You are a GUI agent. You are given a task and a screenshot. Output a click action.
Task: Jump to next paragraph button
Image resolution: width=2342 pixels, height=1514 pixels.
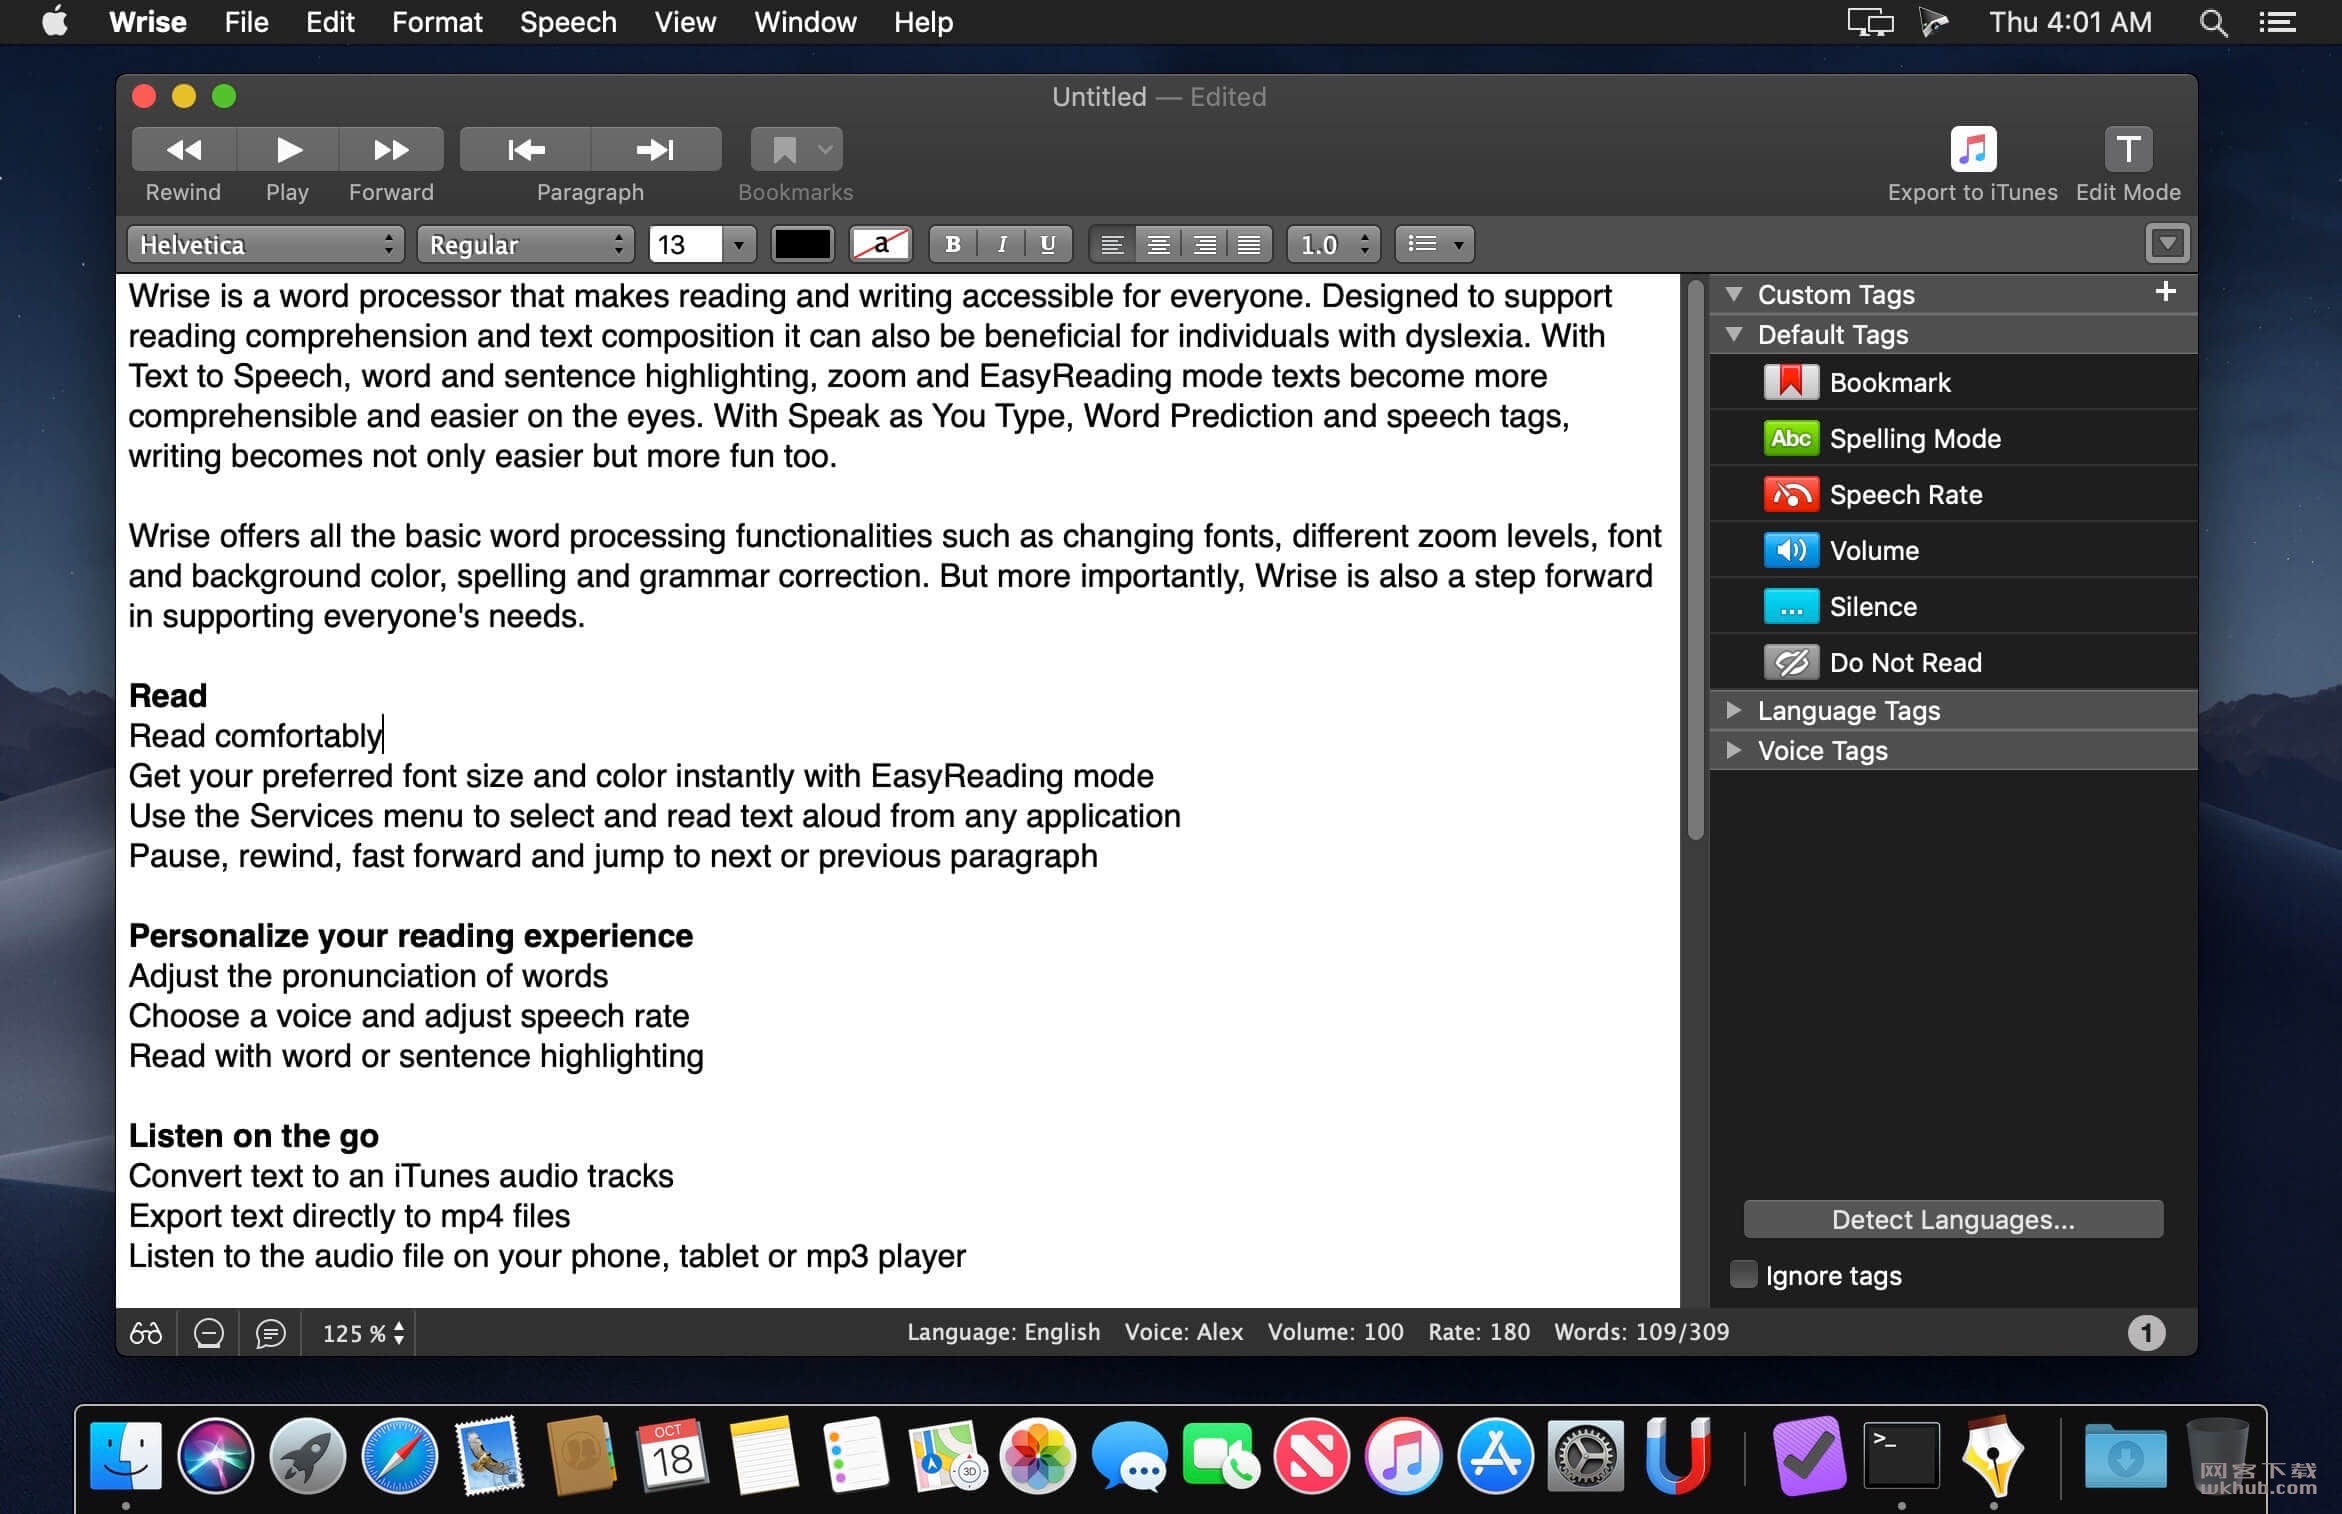pyautogui.click(x=656, y=150)
